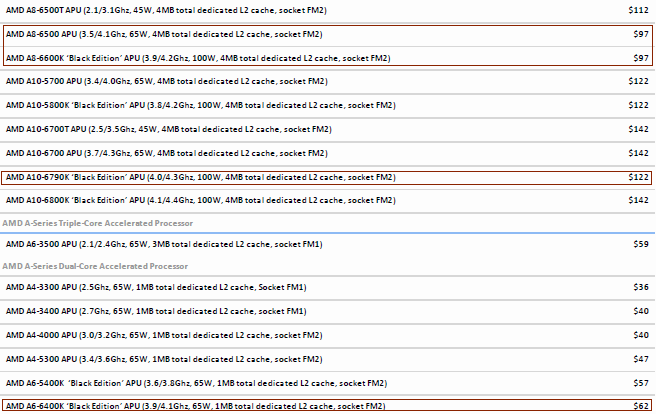Click the AMD A-Series Triple-Core heading
The height and width of the screenshot is (414, 656).
[x=97, y=223]
